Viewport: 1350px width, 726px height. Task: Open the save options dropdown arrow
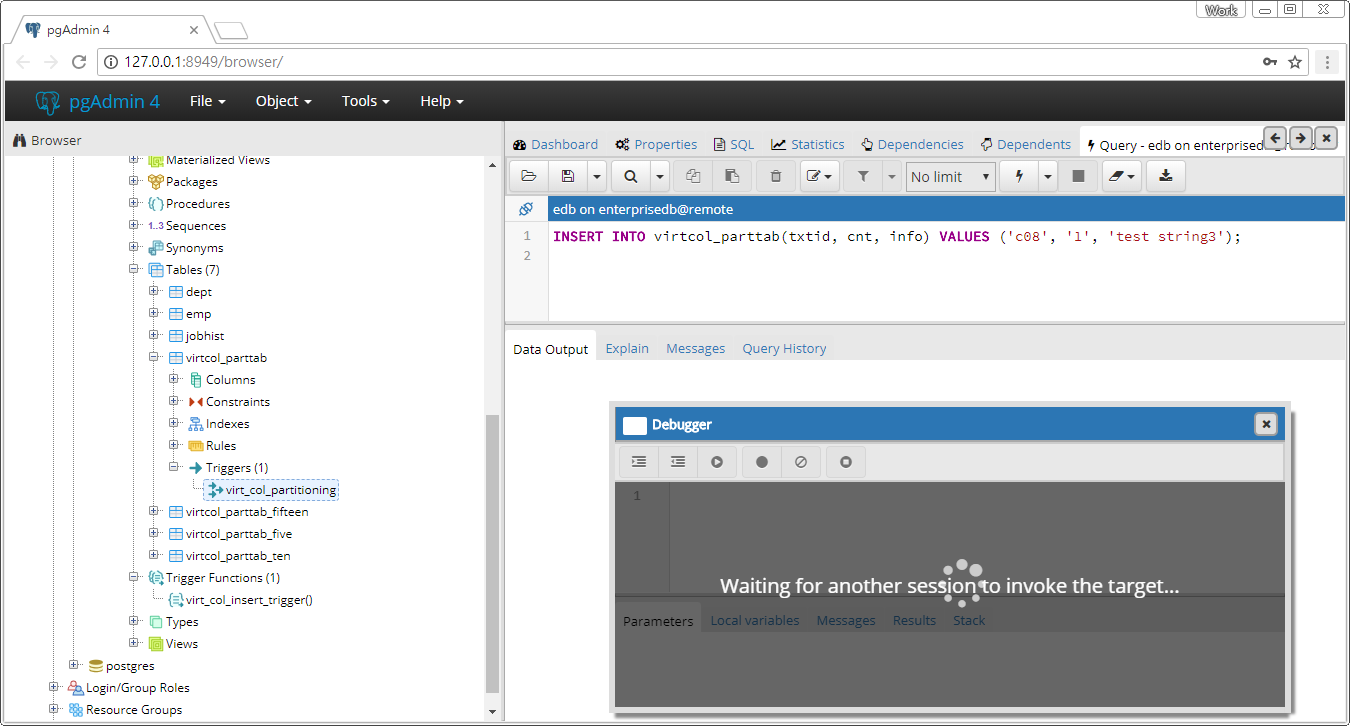point(597,177)
